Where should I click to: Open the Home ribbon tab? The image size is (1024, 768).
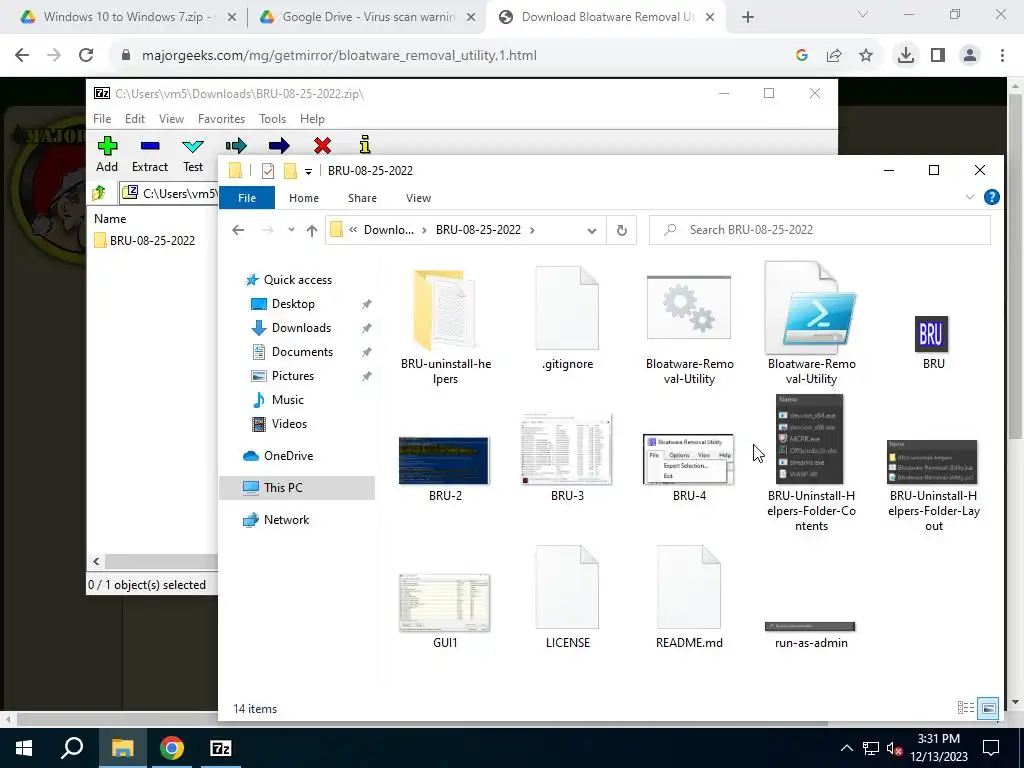click(x=304, y=198)
